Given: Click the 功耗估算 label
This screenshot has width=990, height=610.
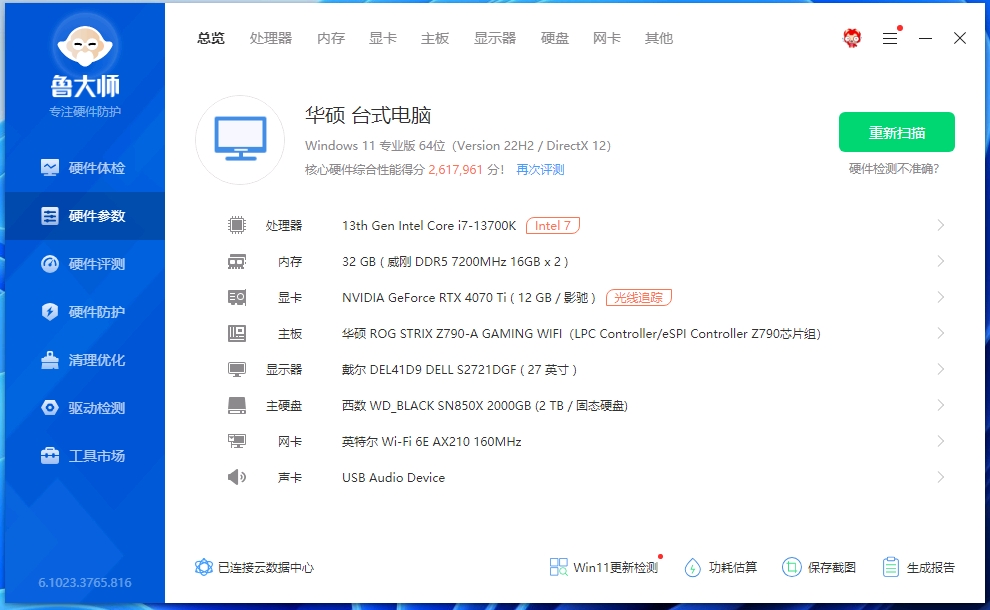Looking at the screenshot, I should (733, 568).
